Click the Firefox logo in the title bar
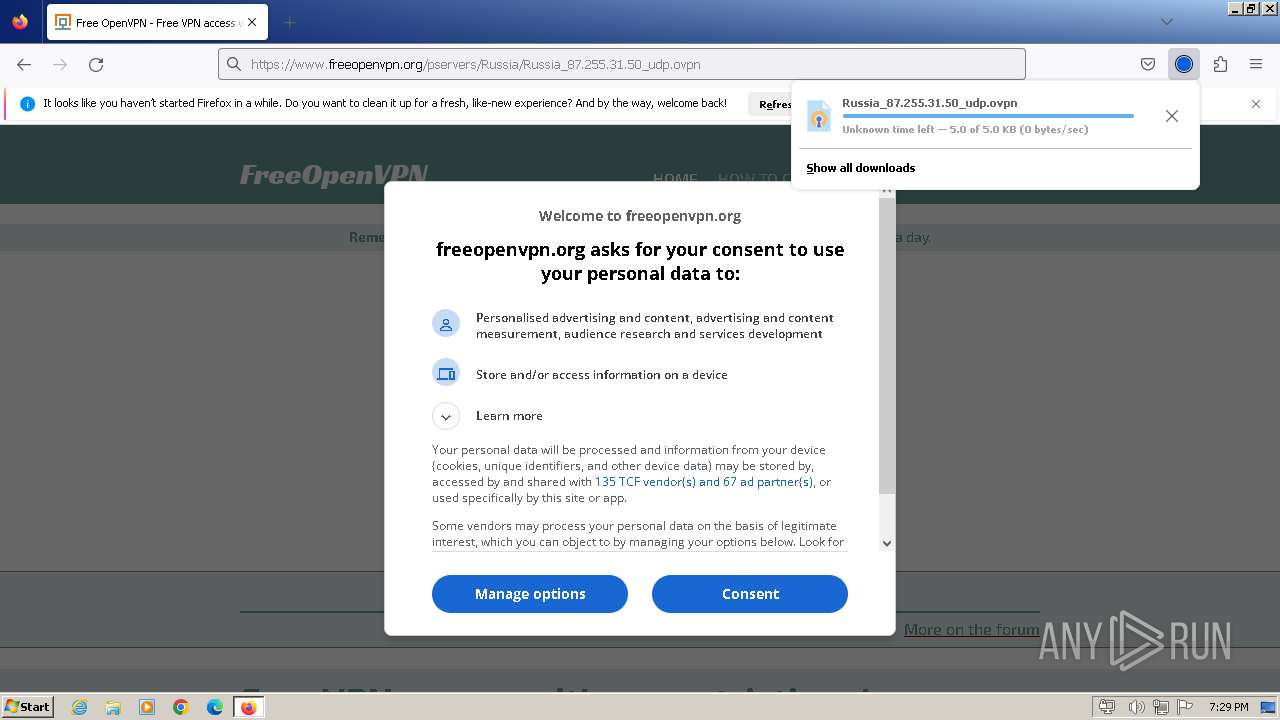 pyautogui.click(x=20, y=21)
